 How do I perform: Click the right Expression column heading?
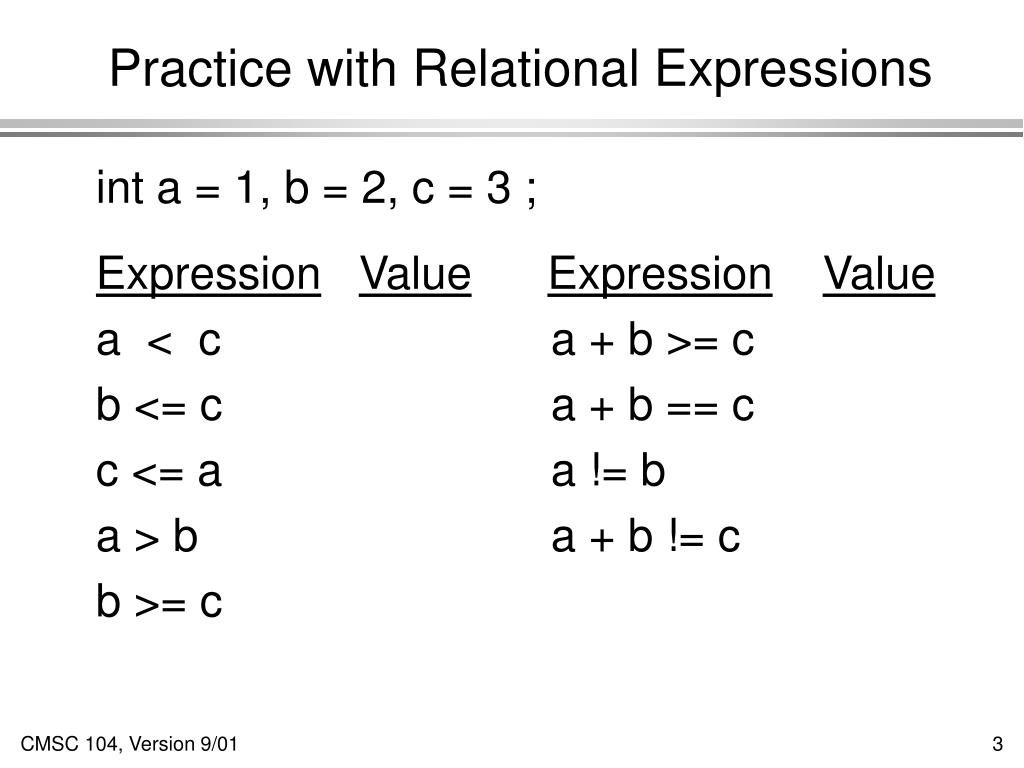pos(660,275)
